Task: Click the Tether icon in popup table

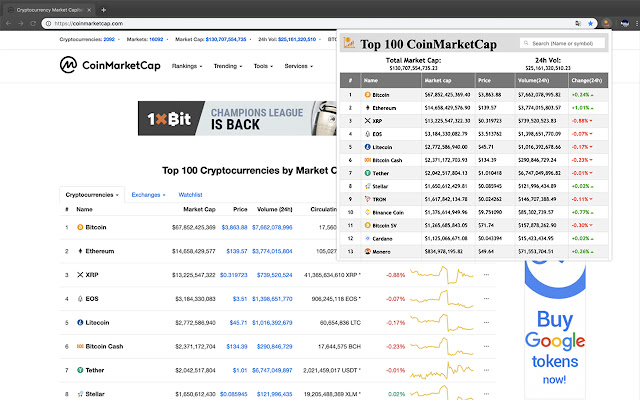Action: pos(367,173)
